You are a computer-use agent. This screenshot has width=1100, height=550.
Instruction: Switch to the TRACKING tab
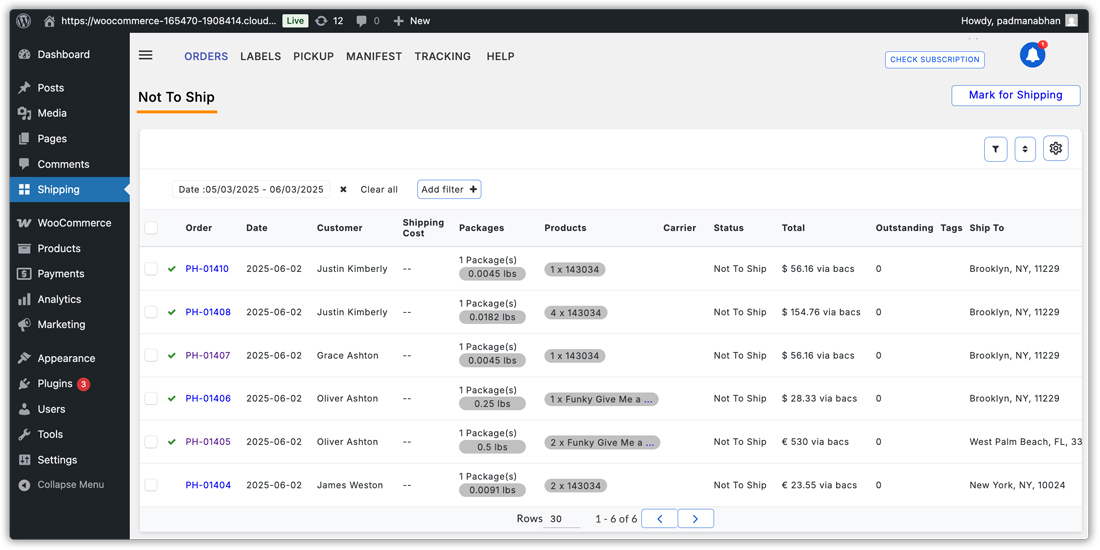[443, 56]
